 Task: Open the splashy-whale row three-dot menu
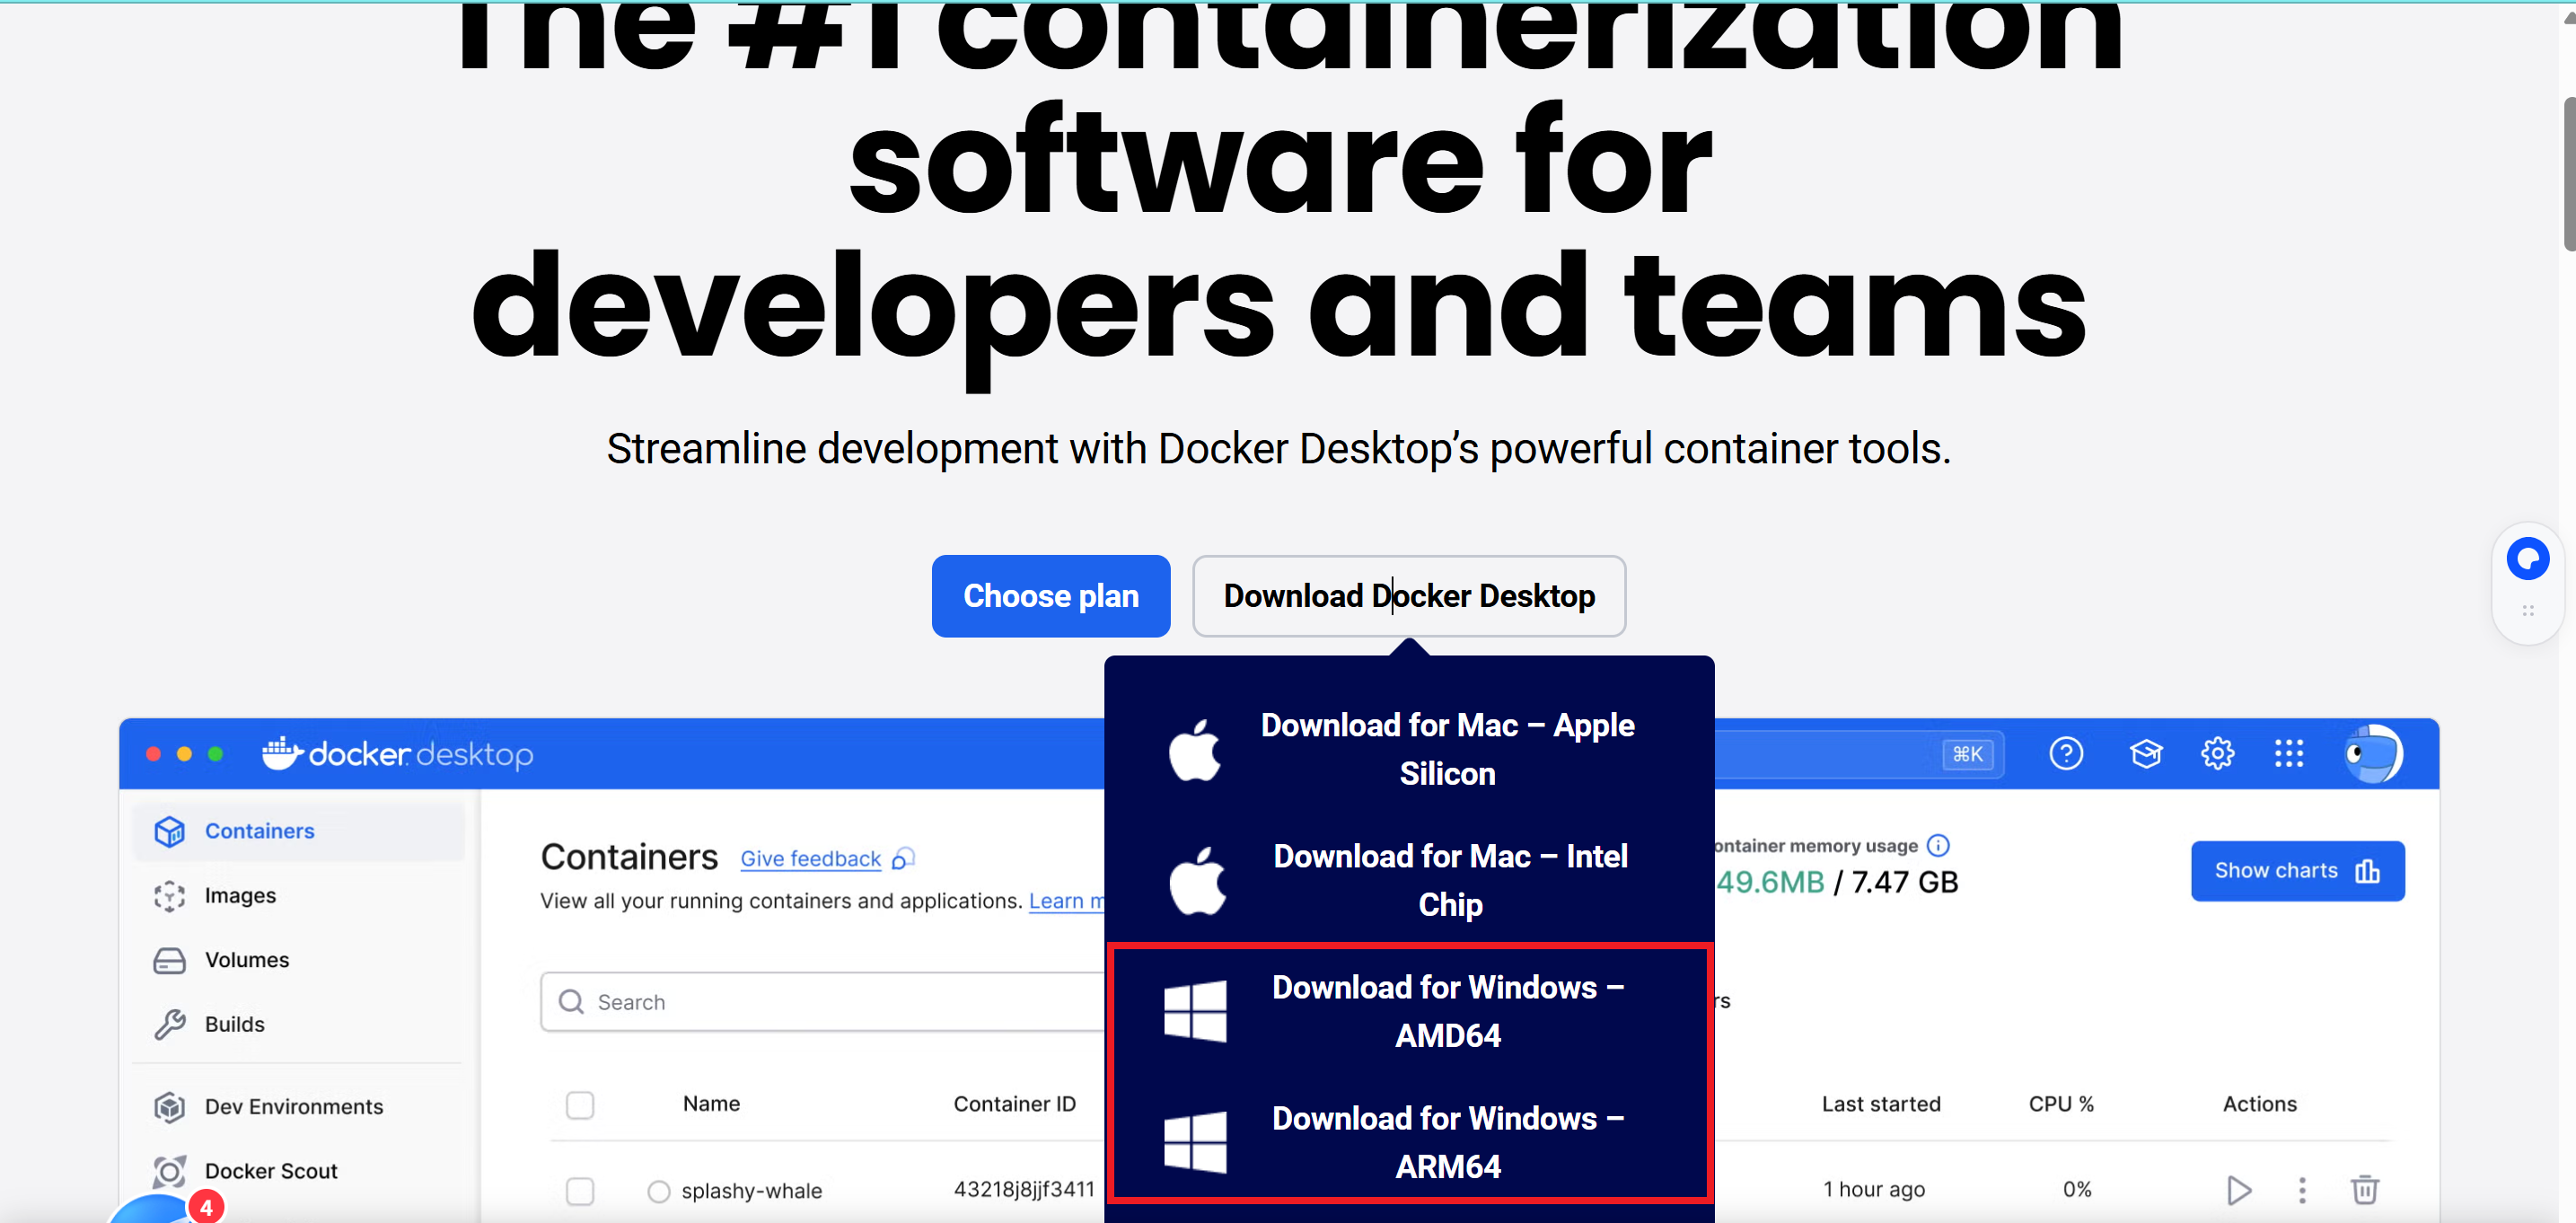2301,1189
